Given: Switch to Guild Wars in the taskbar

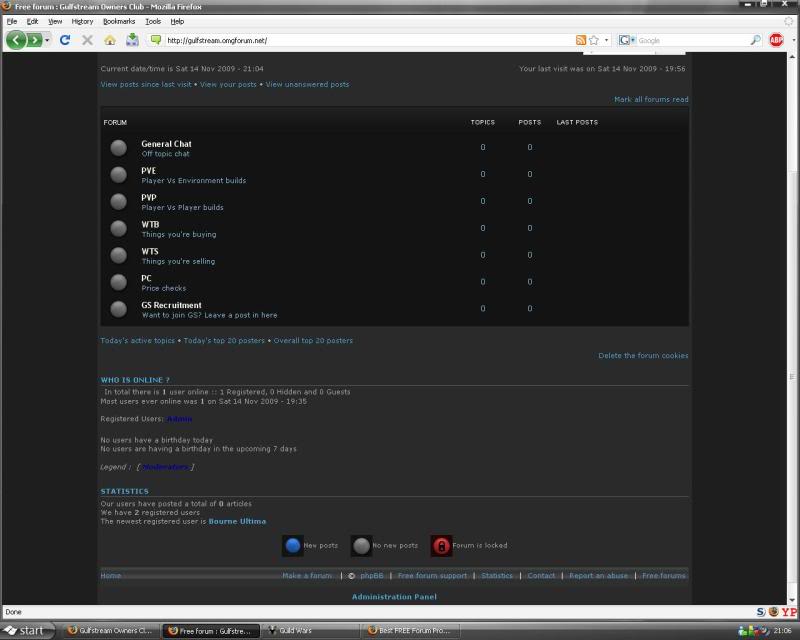Looking at the screenshot, I should pyautogui.click(x=307, y=631).
